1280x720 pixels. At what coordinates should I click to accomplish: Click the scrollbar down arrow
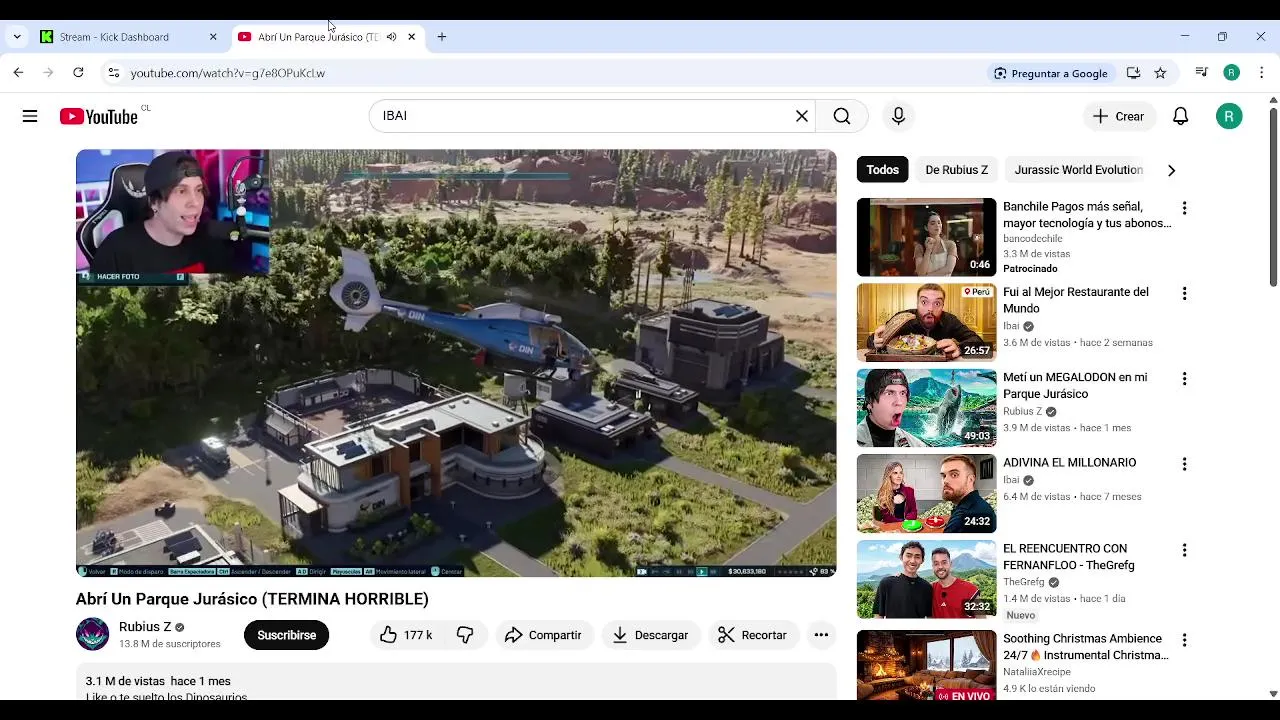1273,693
